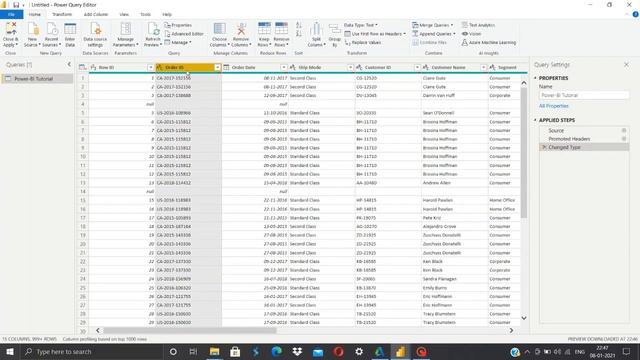
Task: Open File Explorer from the taskbar
Action: (x=214, y=351)
